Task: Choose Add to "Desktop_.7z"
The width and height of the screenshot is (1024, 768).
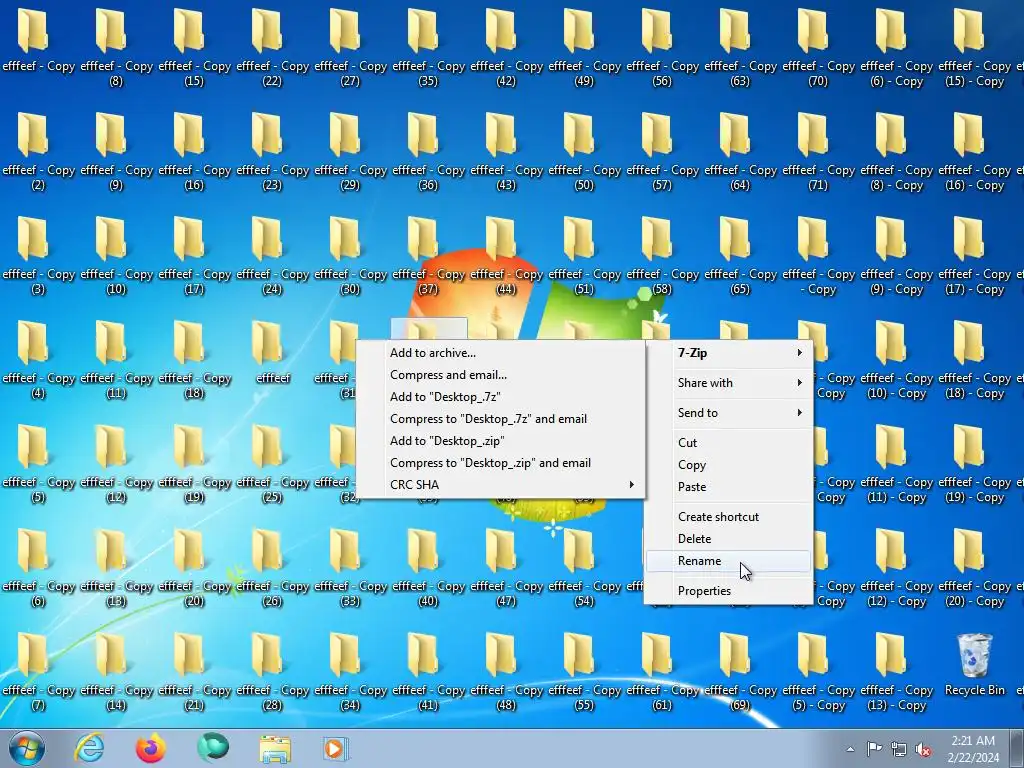Action: 500,396
